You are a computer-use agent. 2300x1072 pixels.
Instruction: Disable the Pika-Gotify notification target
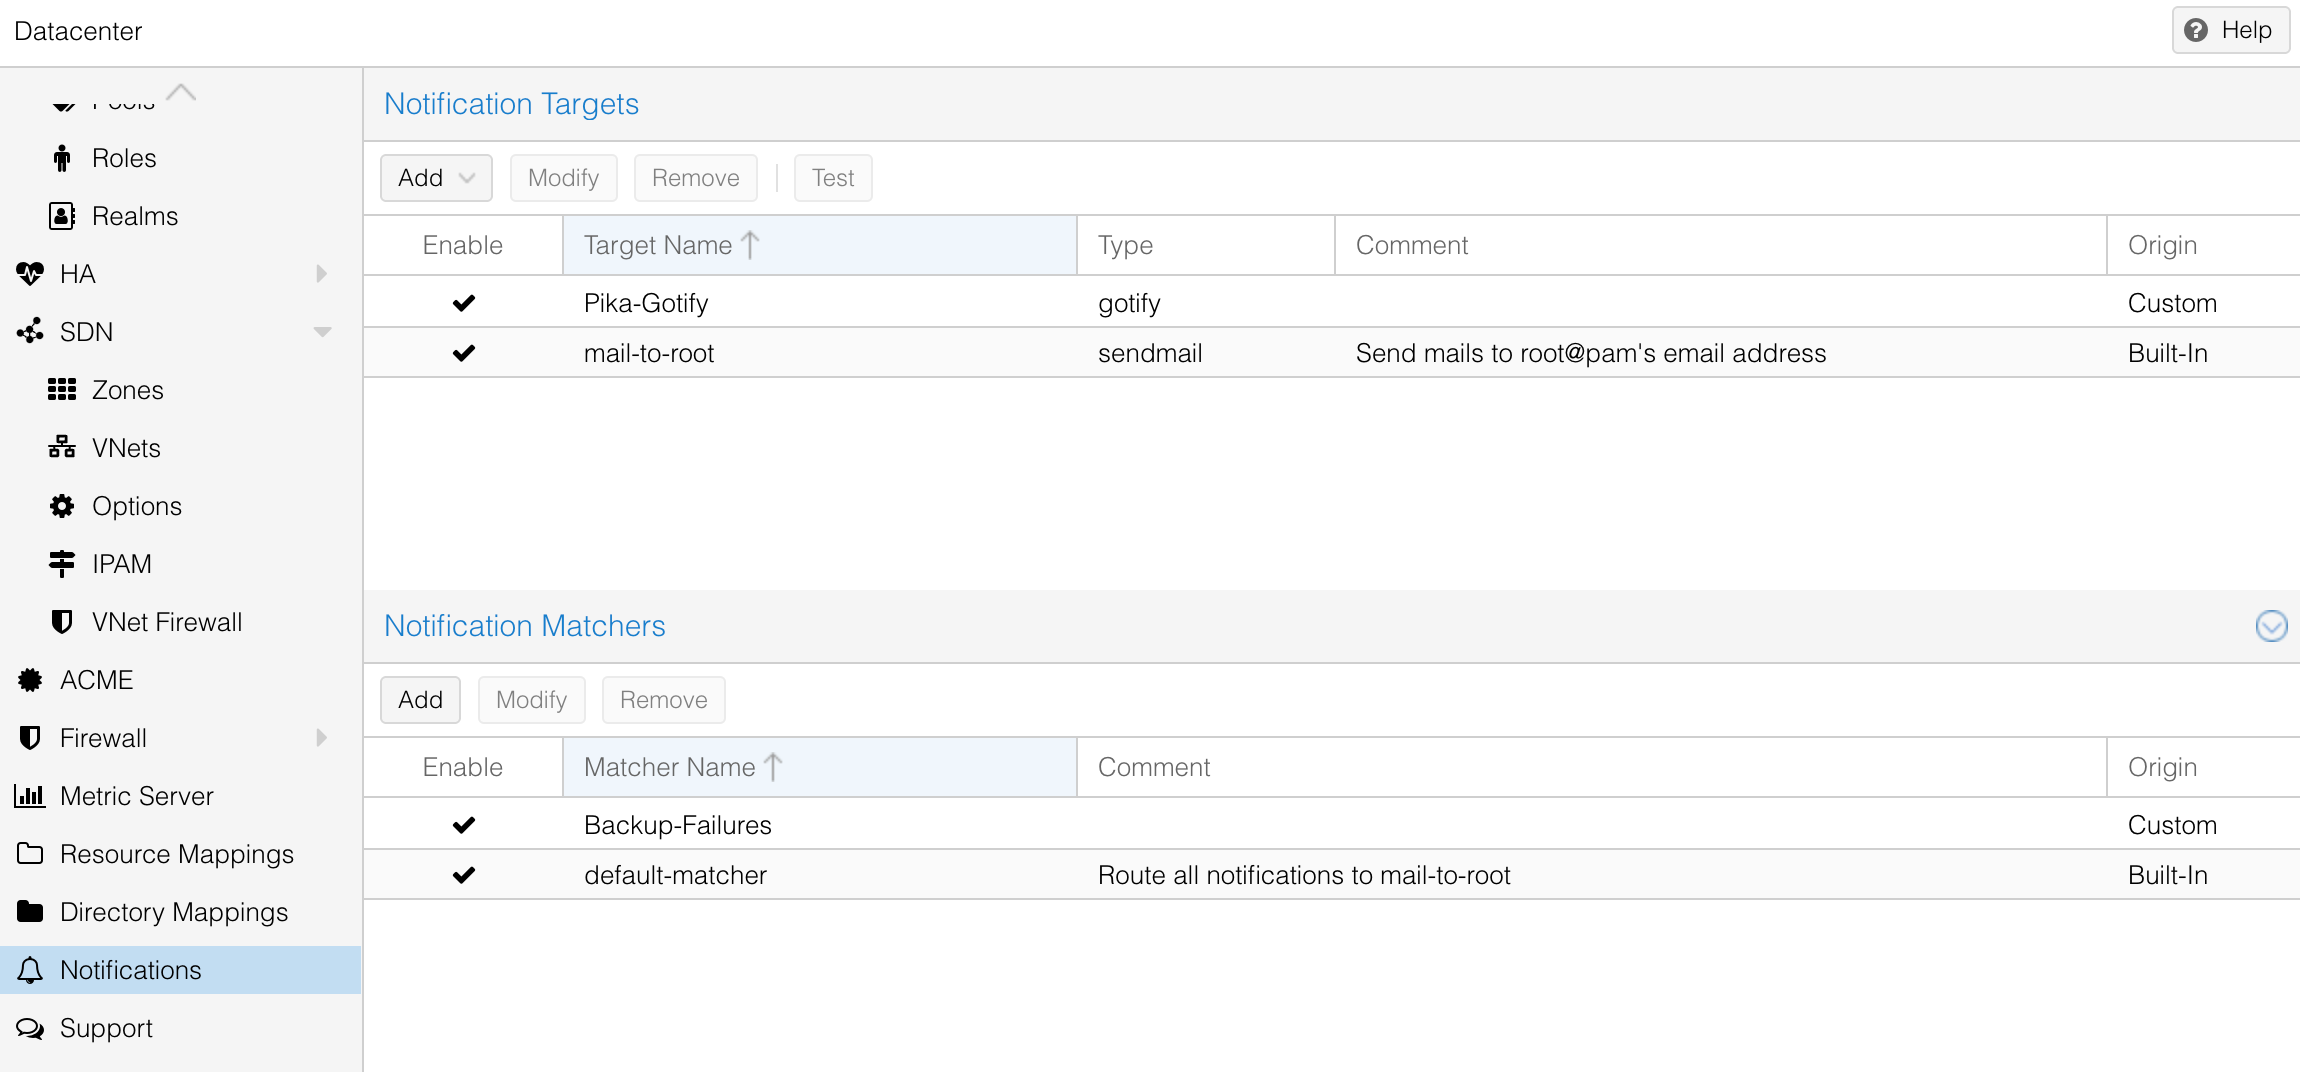(x=463, y=302)
